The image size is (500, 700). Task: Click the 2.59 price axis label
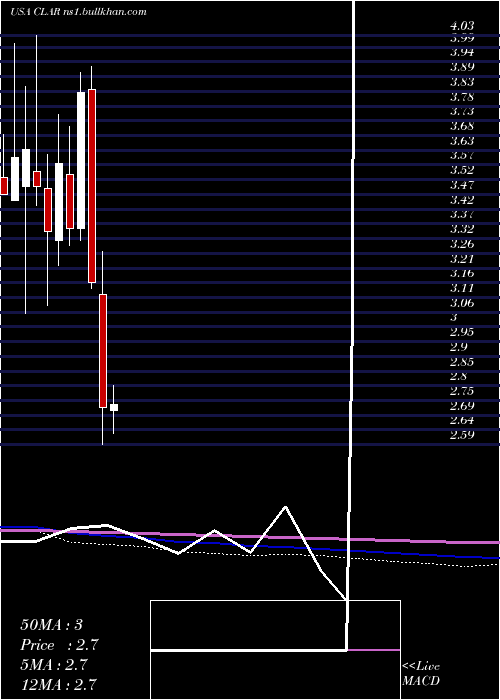click(462, 435)
